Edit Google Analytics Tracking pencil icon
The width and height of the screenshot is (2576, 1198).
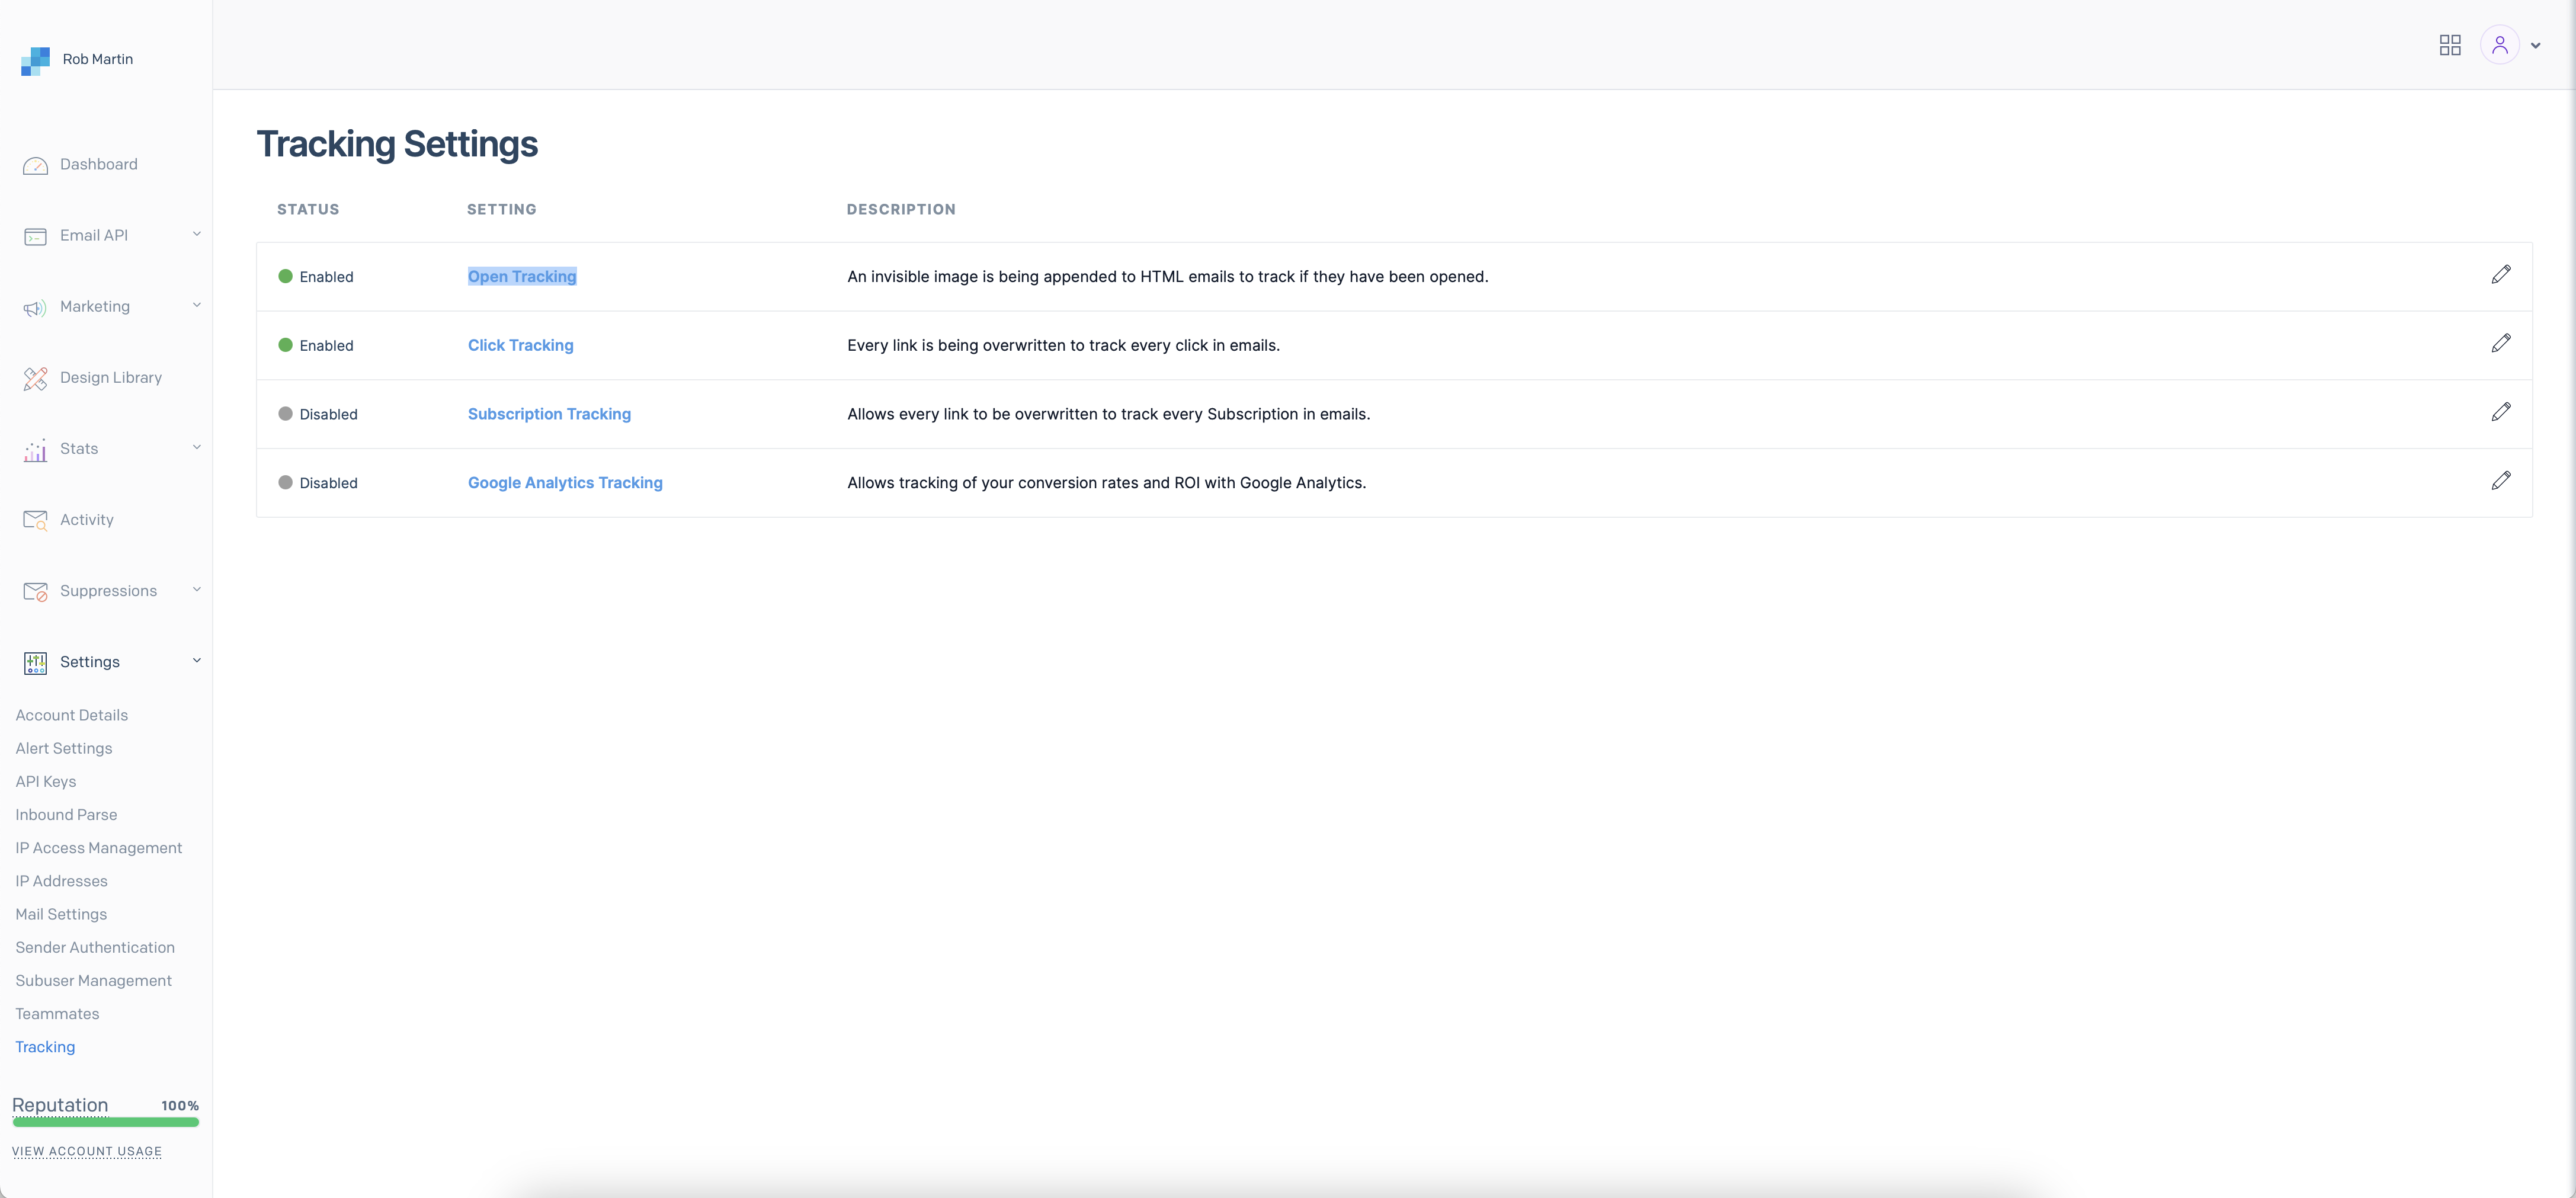[2500, 481]
